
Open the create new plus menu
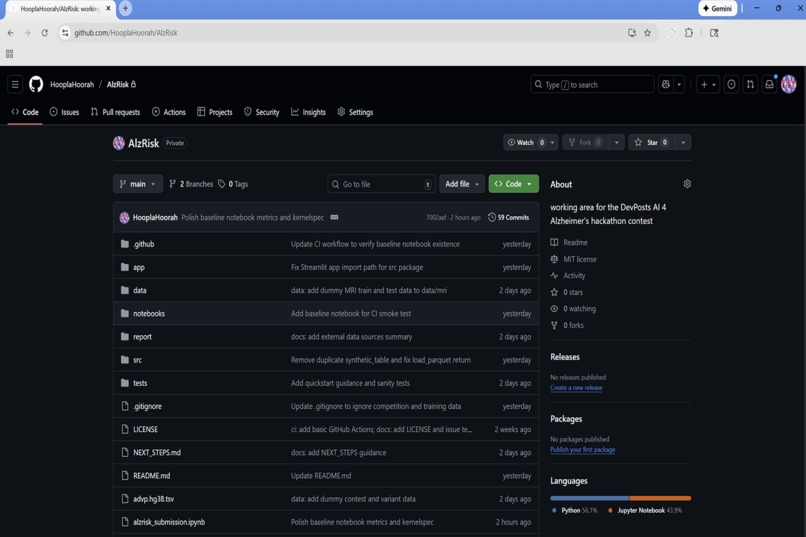point(708,84)
